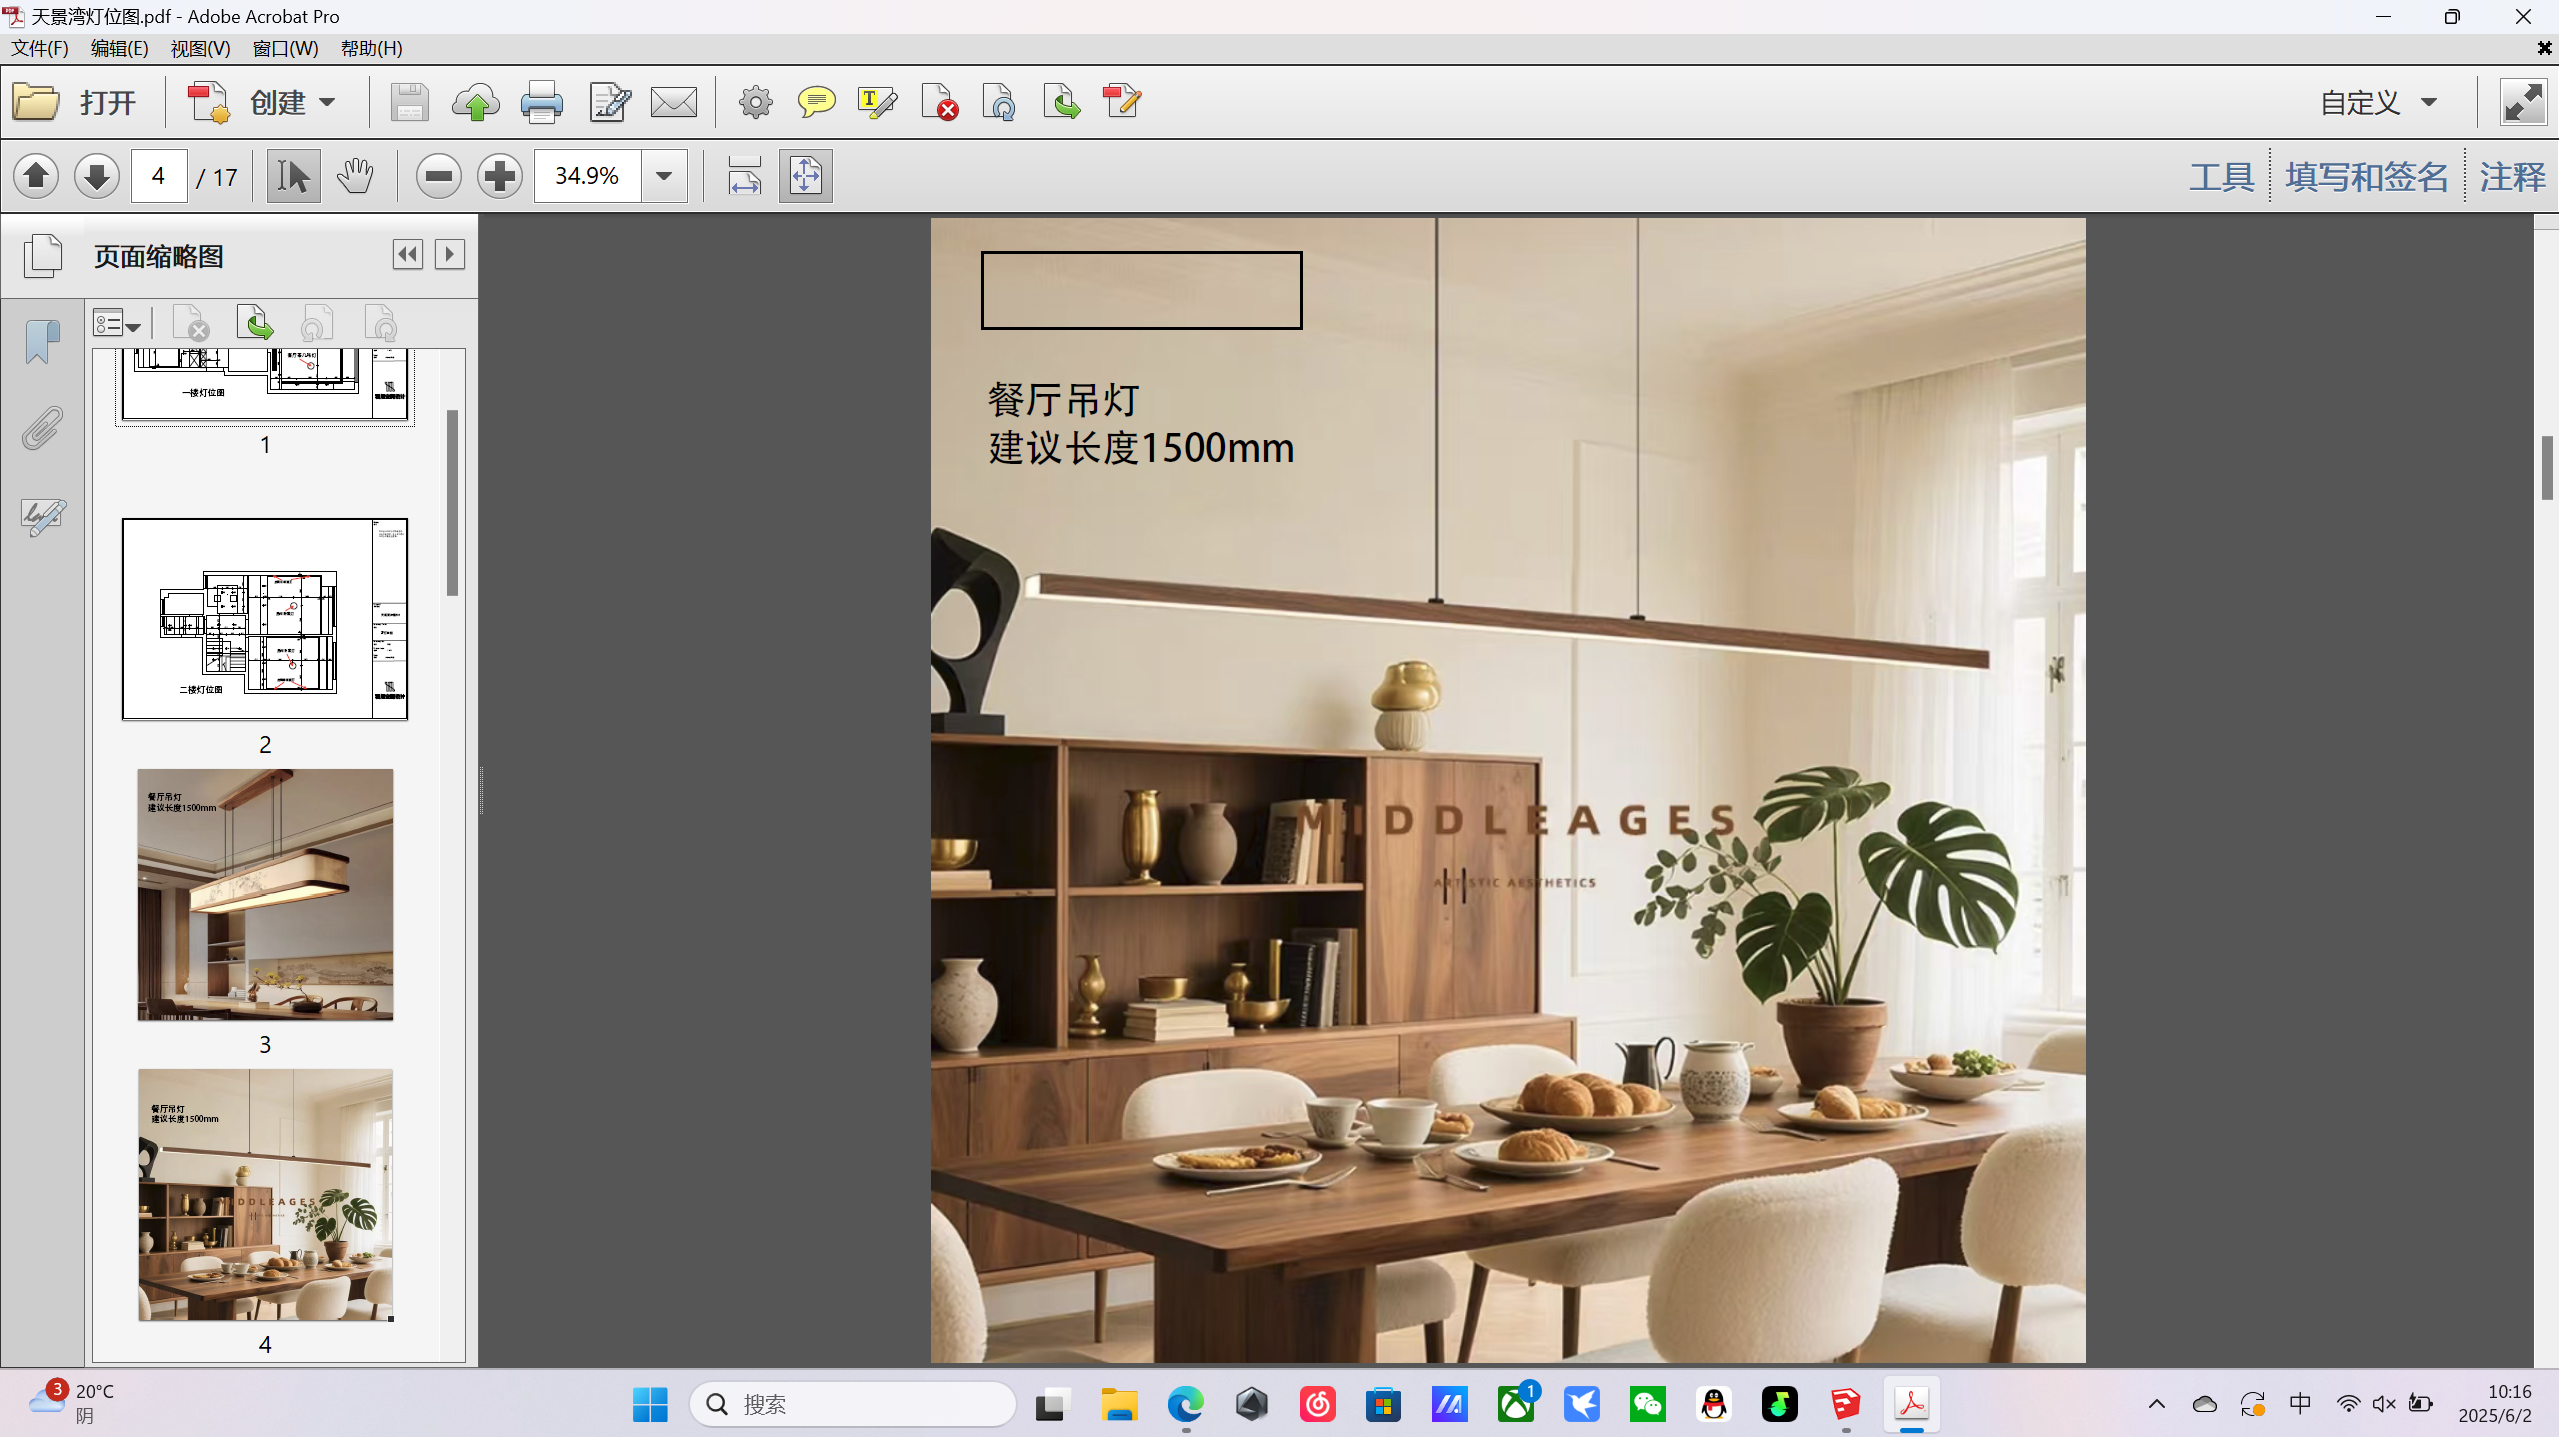Image resolution: width=2559 pixels, height=1437 pixels.
Task: Select the Highlight text tool
Action: tap(877, 102)
